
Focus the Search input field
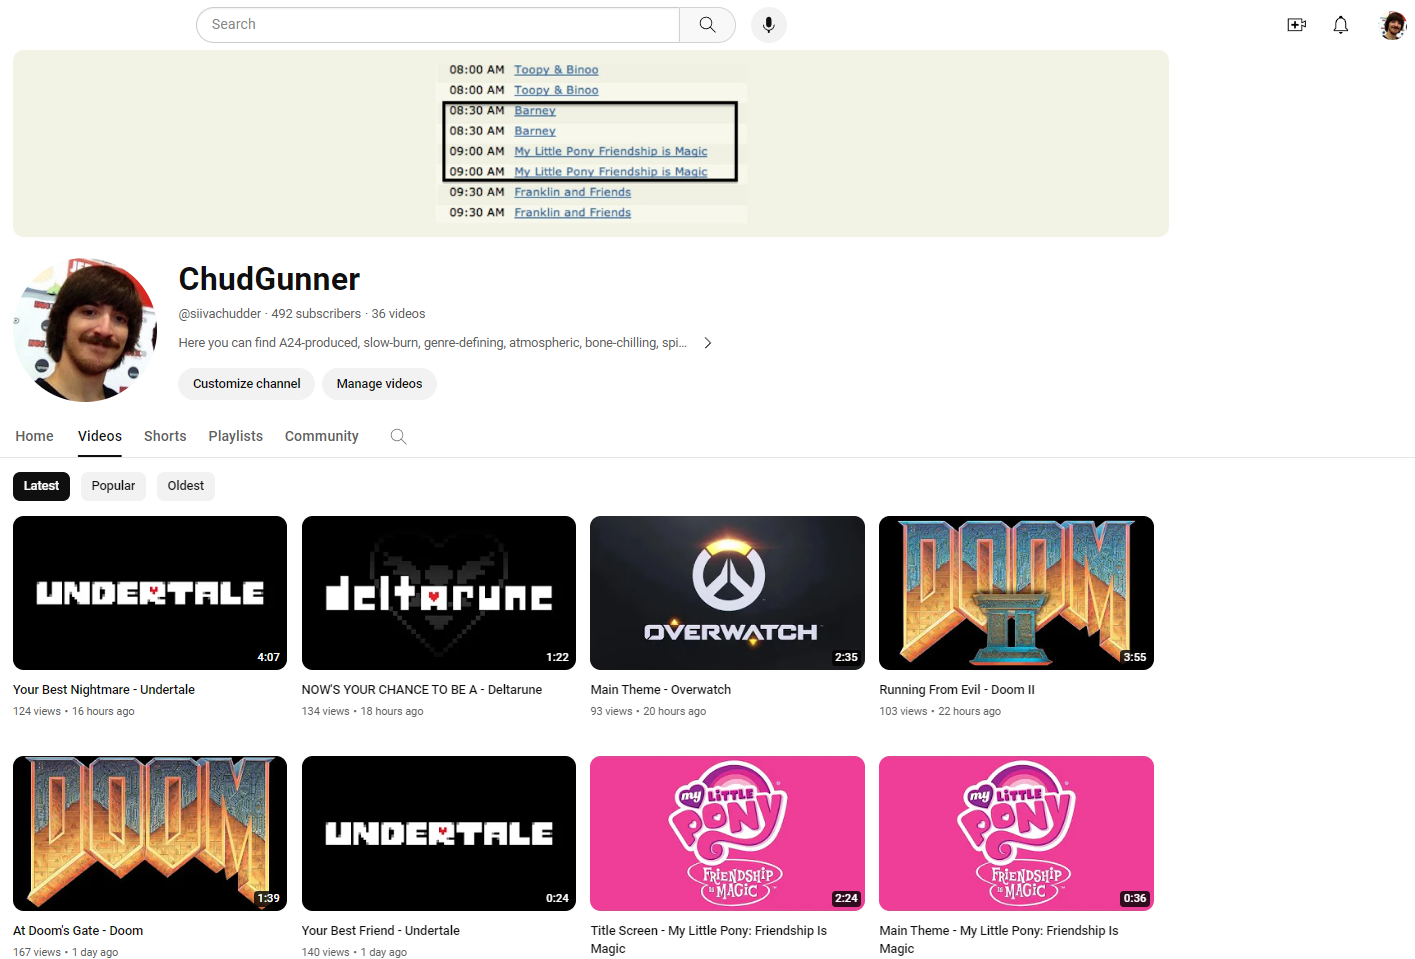tap(438, 25)
